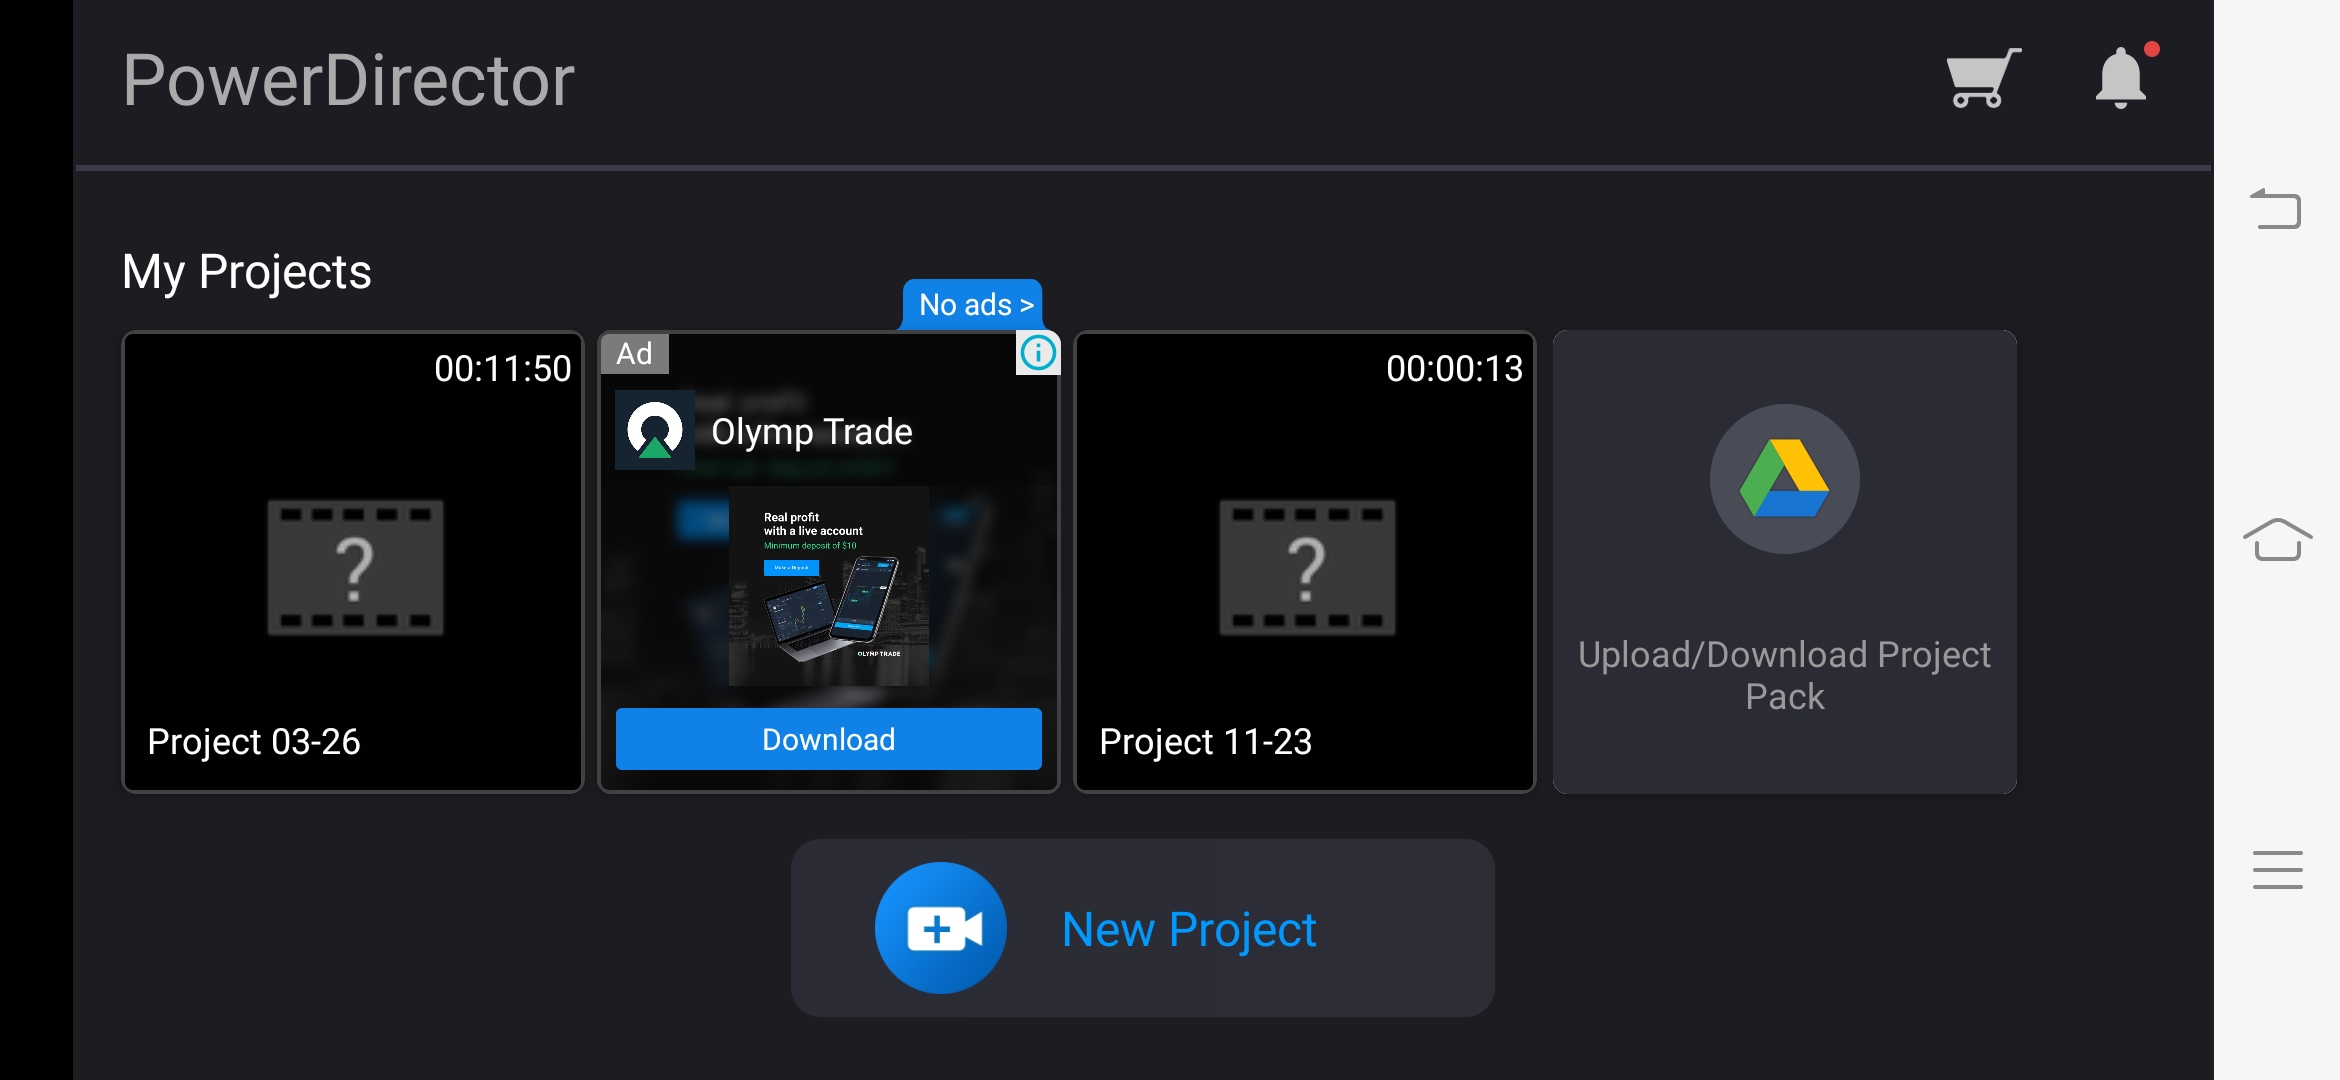2340x1080 pixels.
Task: Tap the Android recent apps menu icon
Action: [2277, 869]
